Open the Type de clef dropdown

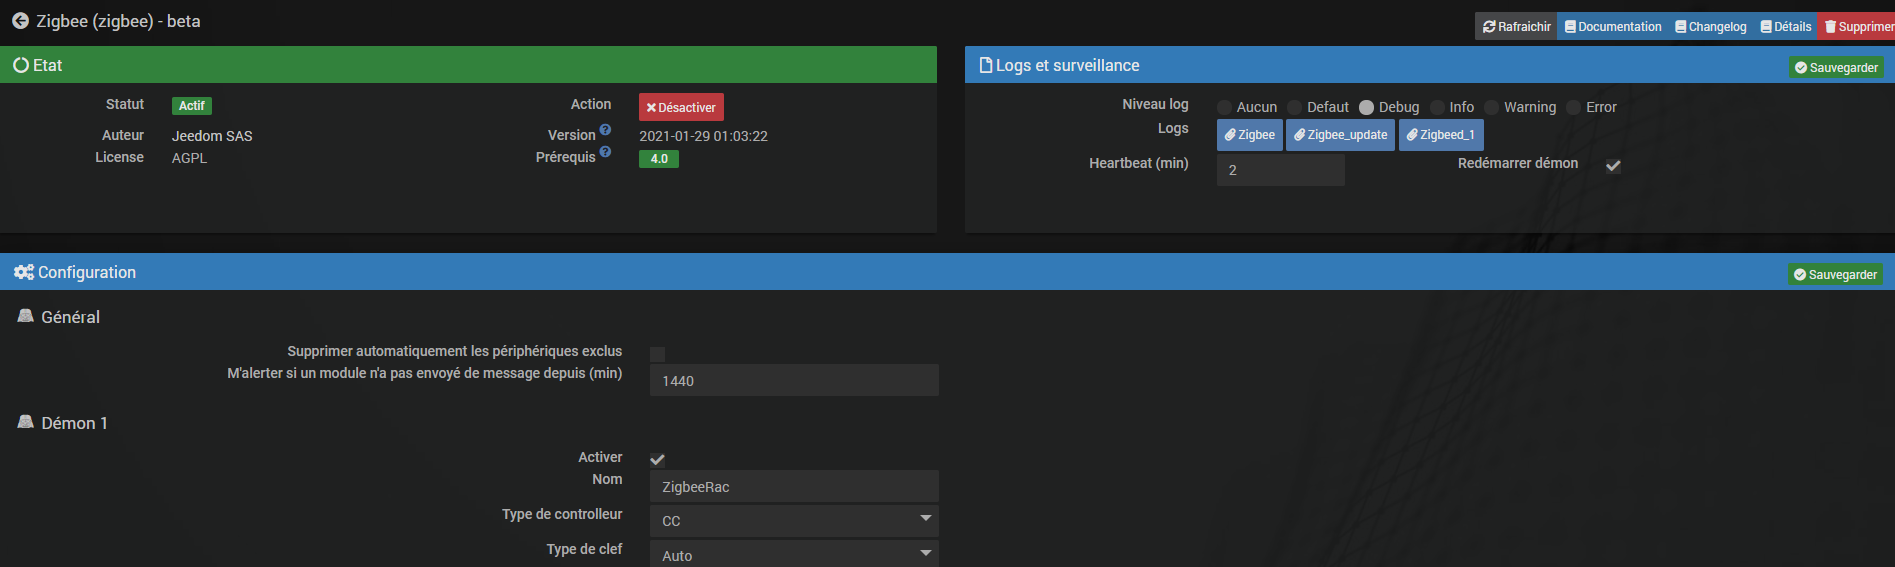tap(794, 554)
